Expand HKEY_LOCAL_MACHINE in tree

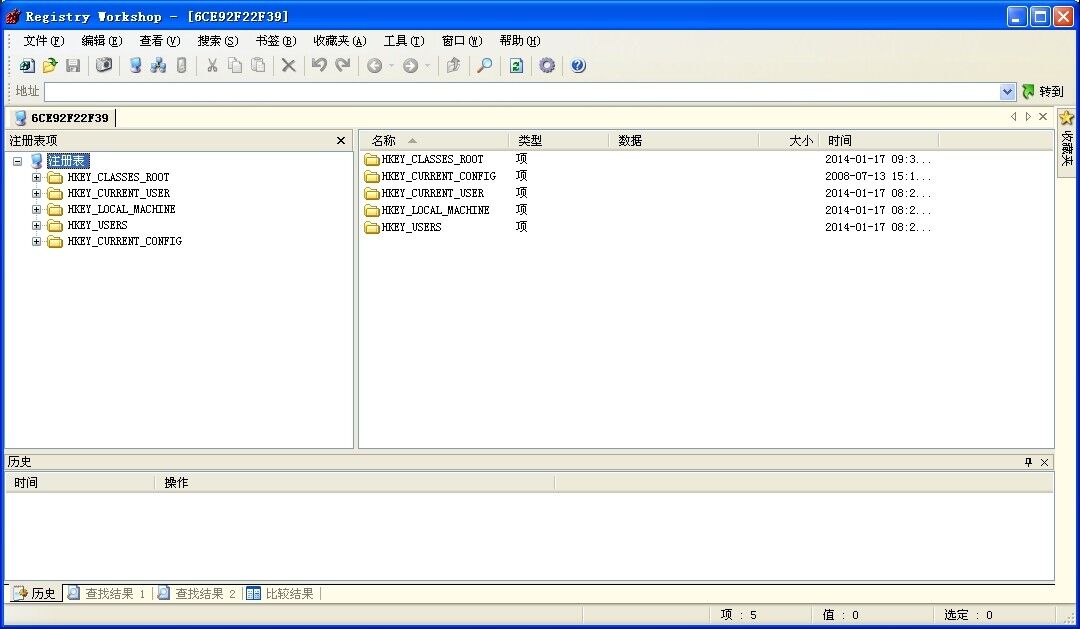[x=37, y=209]
